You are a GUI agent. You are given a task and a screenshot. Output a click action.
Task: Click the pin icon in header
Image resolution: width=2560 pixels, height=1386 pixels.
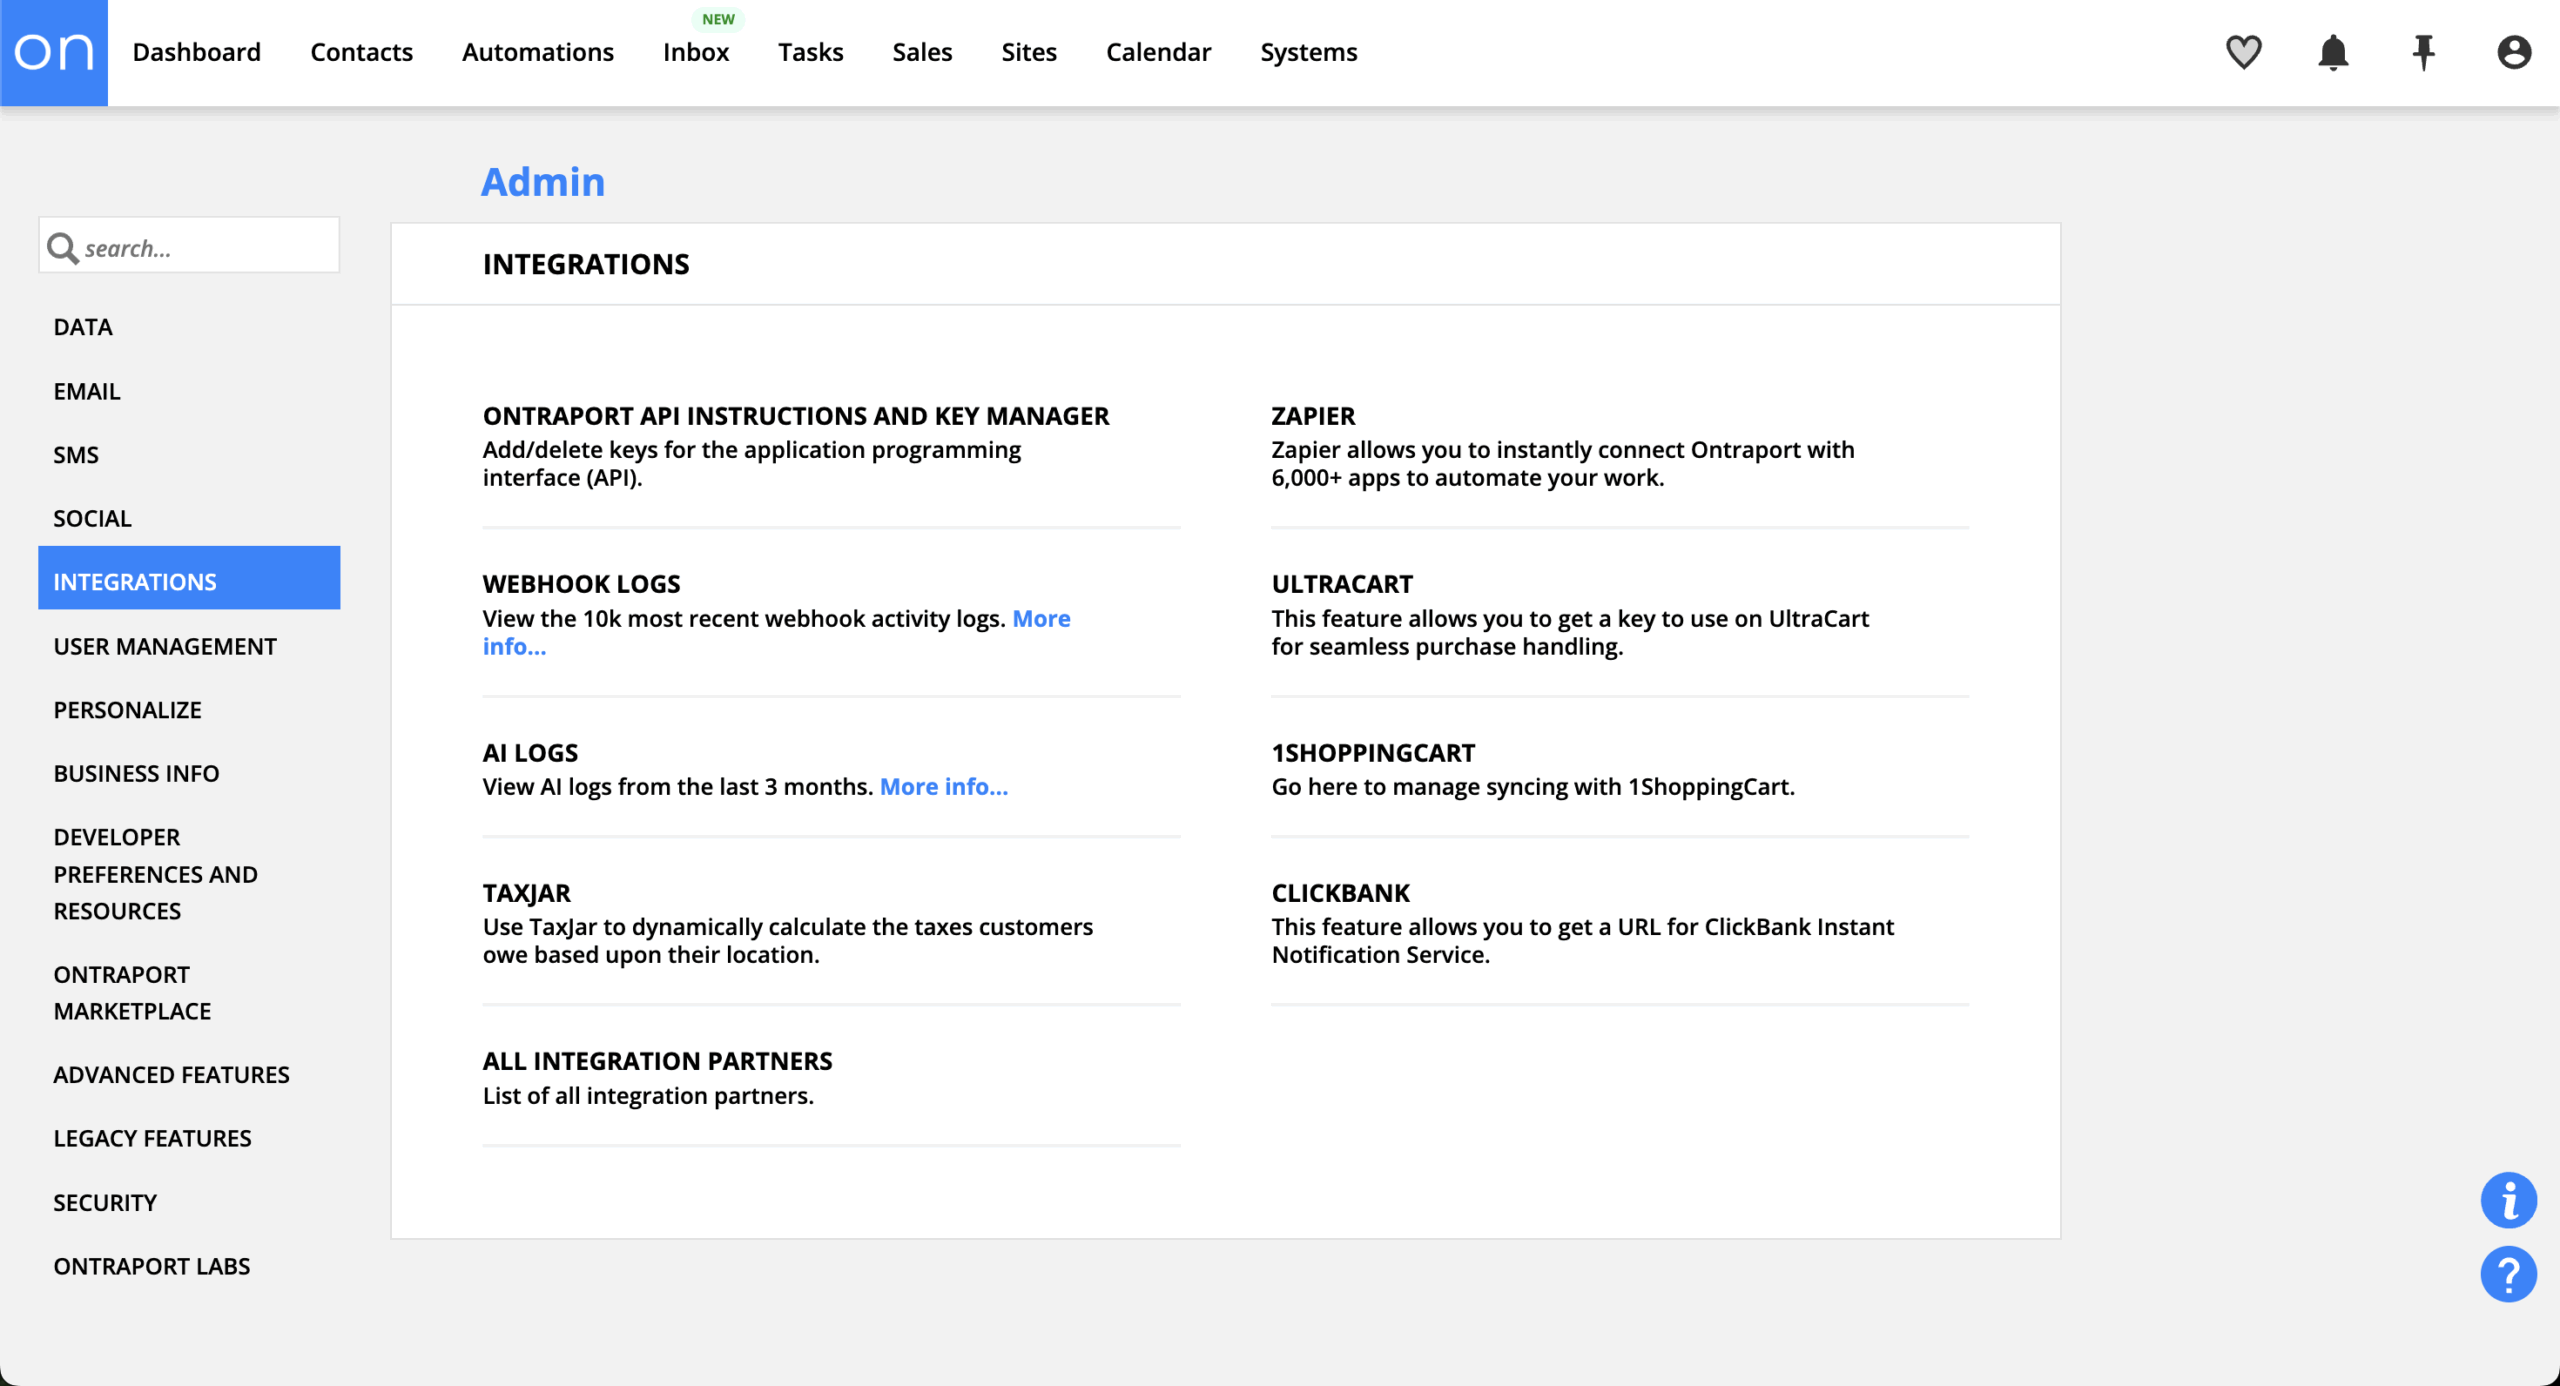[2423, 52]
